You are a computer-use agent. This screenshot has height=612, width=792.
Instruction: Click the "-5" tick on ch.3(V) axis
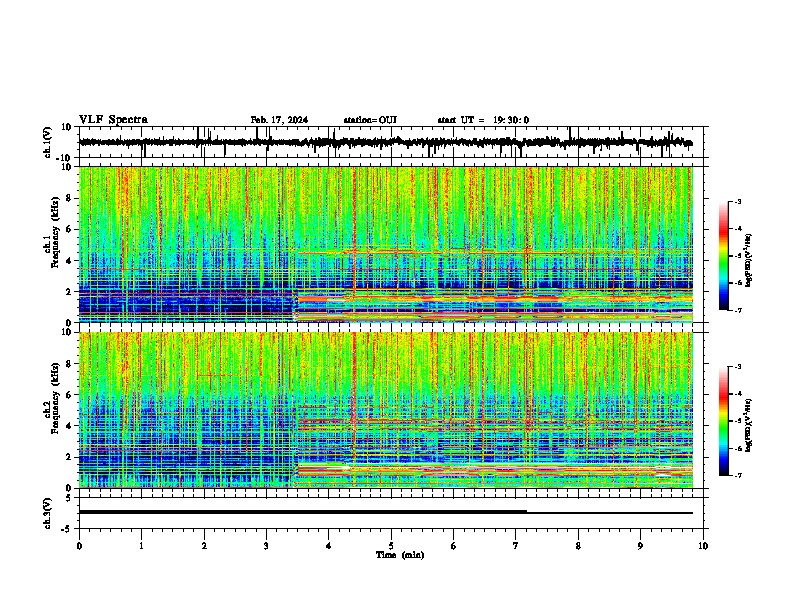pos(67,529)
